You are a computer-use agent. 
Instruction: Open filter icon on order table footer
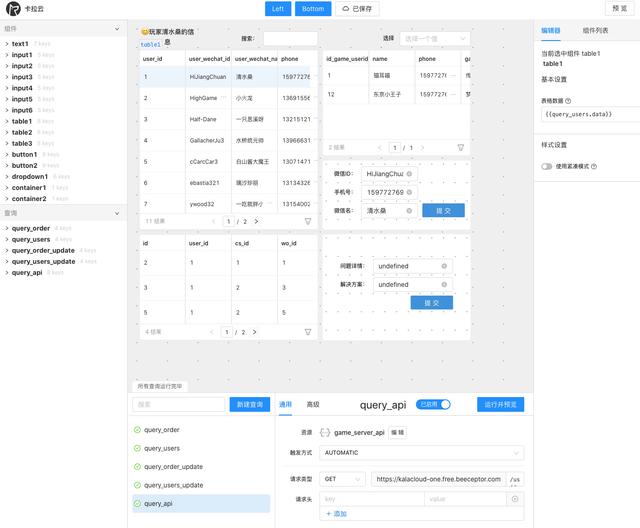tap(308, 332)
